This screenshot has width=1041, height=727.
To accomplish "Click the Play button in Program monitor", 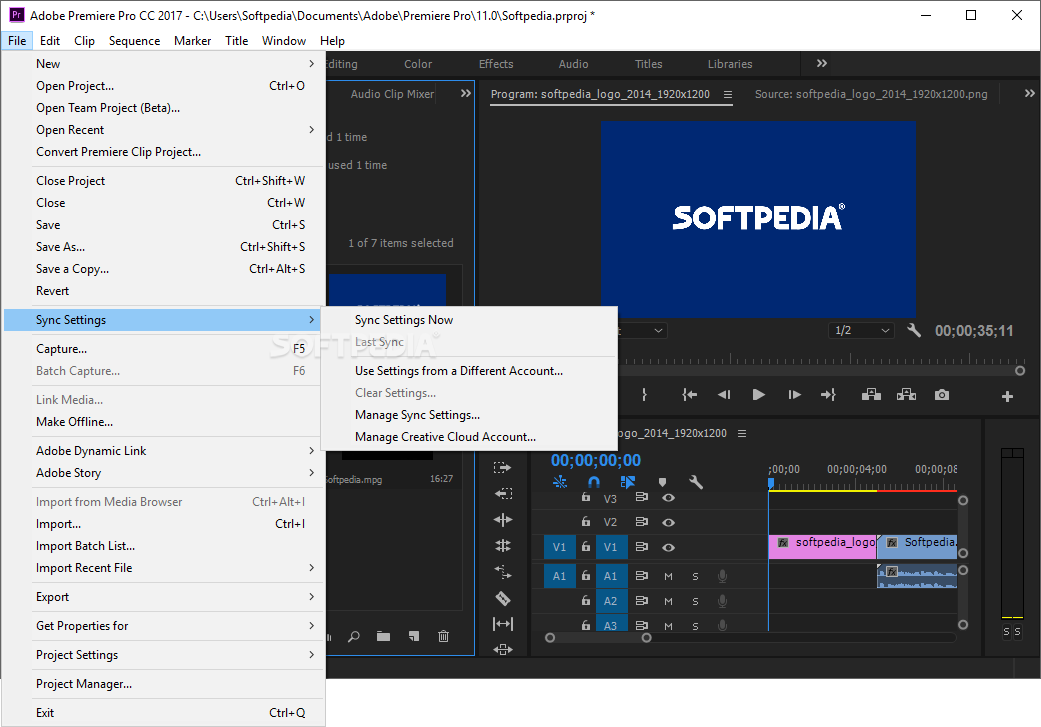I will (758, 395).
